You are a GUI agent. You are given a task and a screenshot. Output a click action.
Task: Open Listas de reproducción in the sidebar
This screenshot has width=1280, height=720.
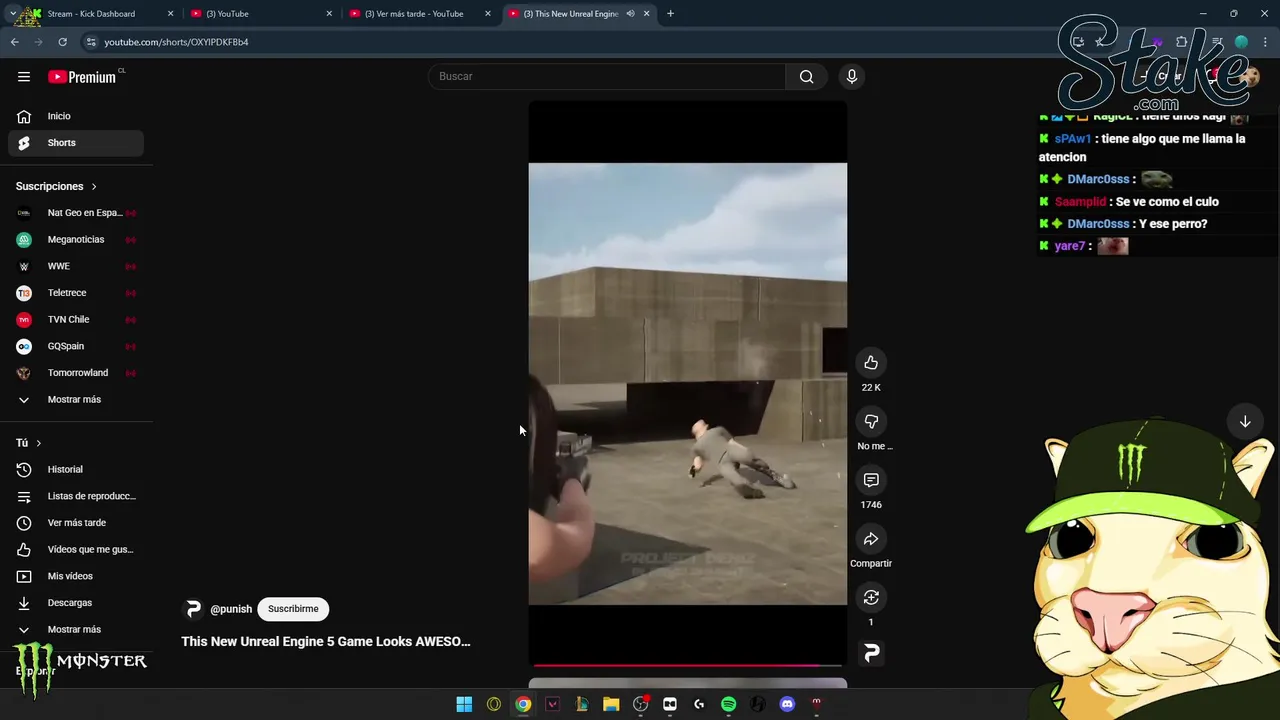tap(76, 496)
